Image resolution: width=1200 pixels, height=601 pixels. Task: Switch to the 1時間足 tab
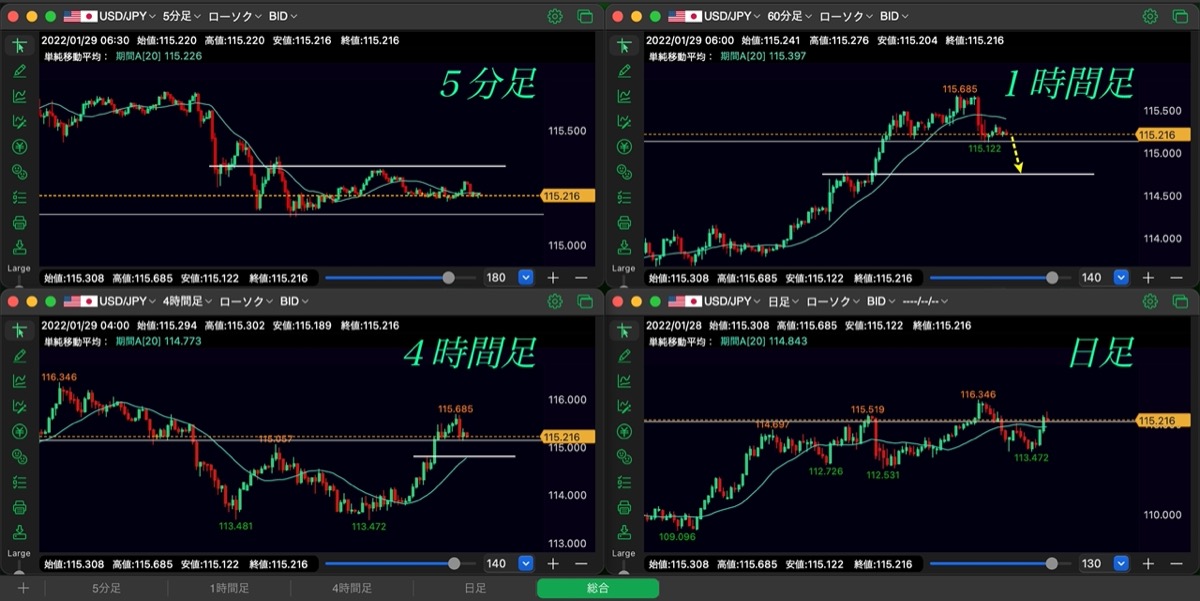click(x=229, y=588)
